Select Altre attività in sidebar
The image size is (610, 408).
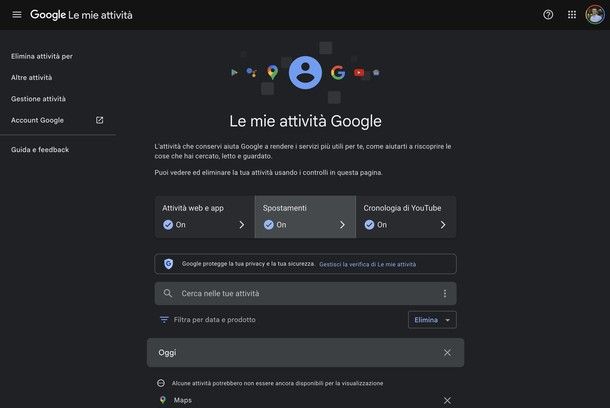(32, 77)
